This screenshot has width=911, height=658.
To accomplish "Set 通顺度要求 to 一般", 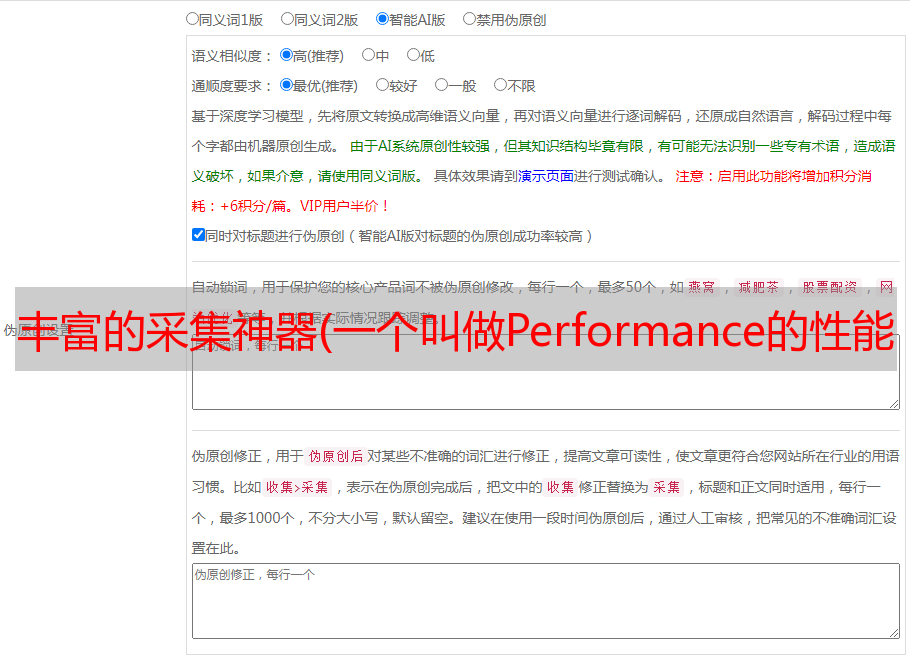I will coord(442,85).
